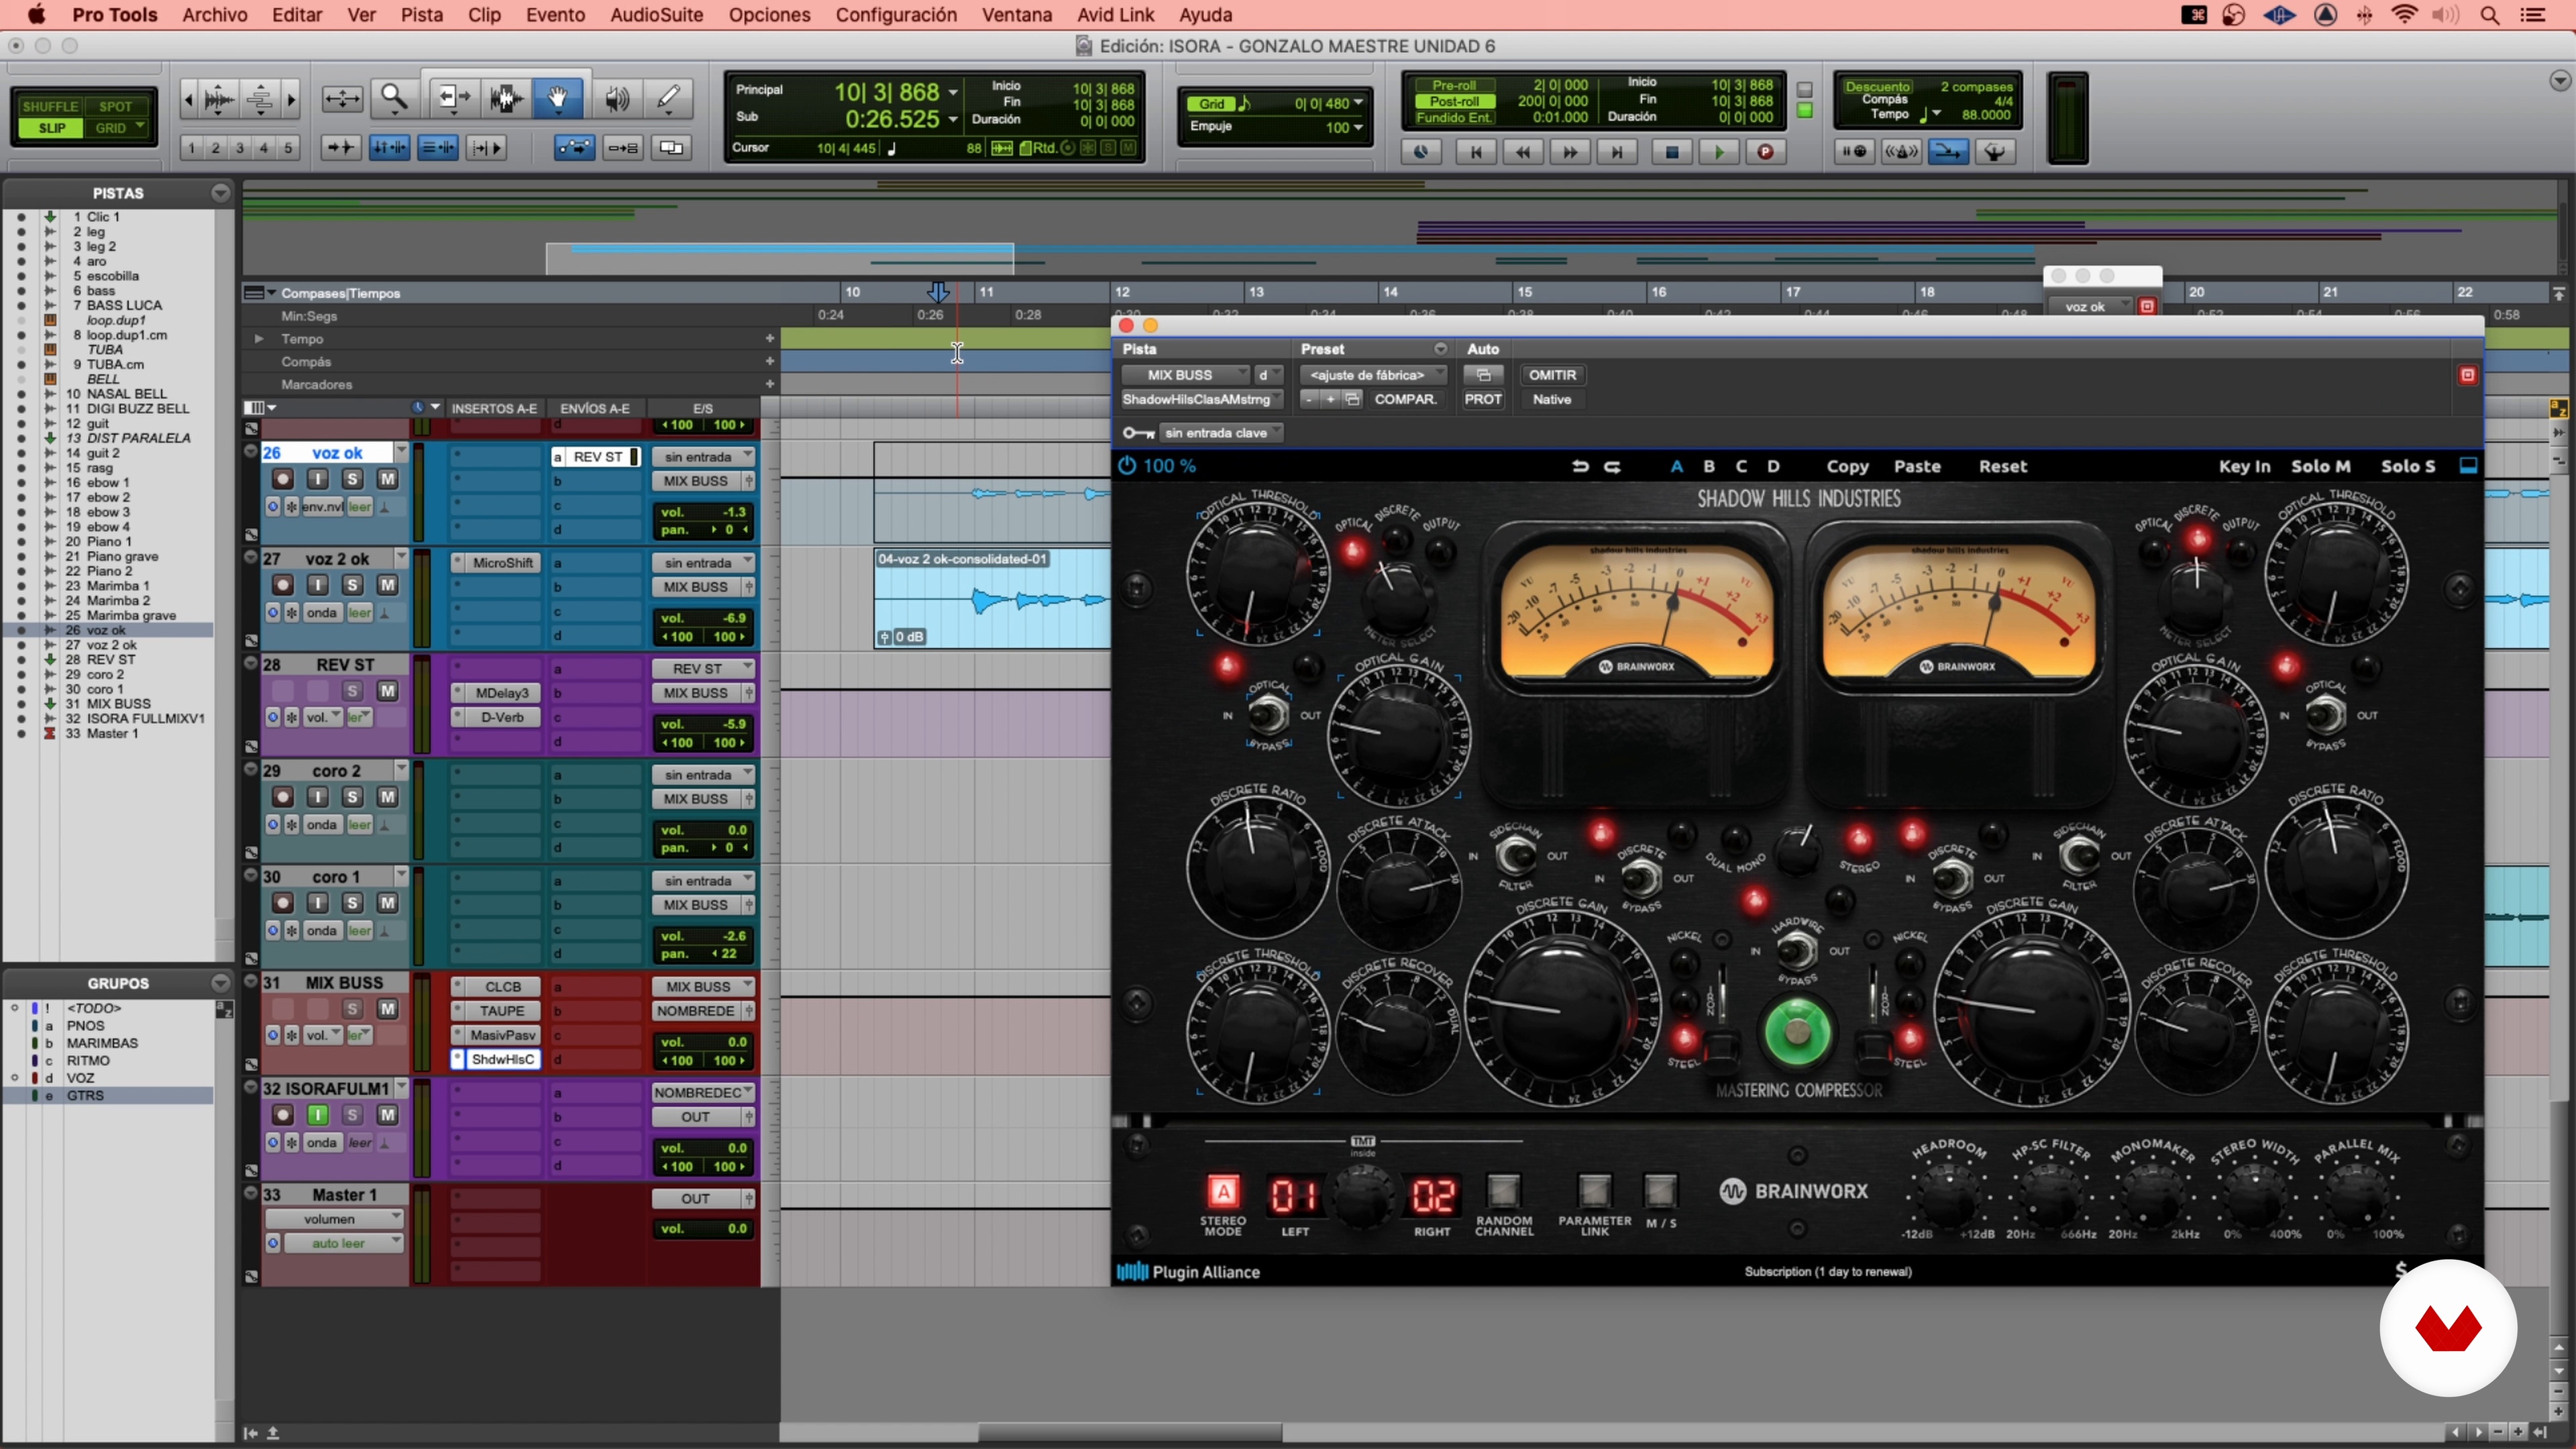Select plugin settings slot B
Viewport: 2576px width, 1449px height.
click(1709, 467)
